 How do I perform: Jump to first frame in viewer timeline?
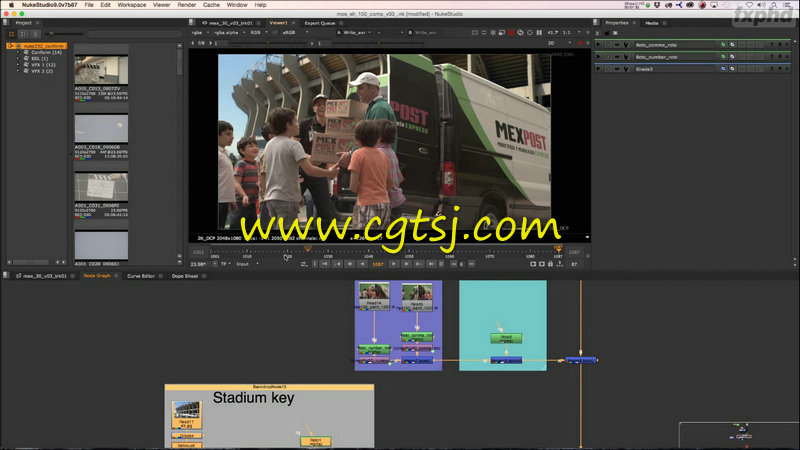click(324, 264)
